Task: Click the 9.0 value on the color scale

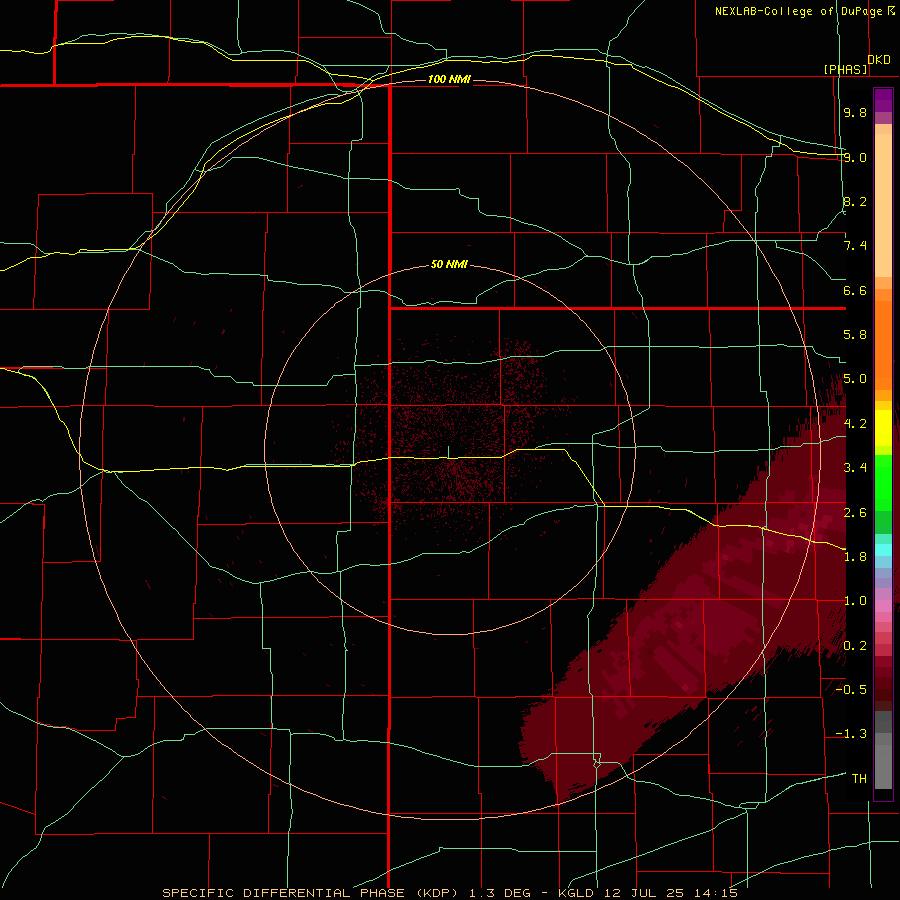Action: [x=855, y=157]
